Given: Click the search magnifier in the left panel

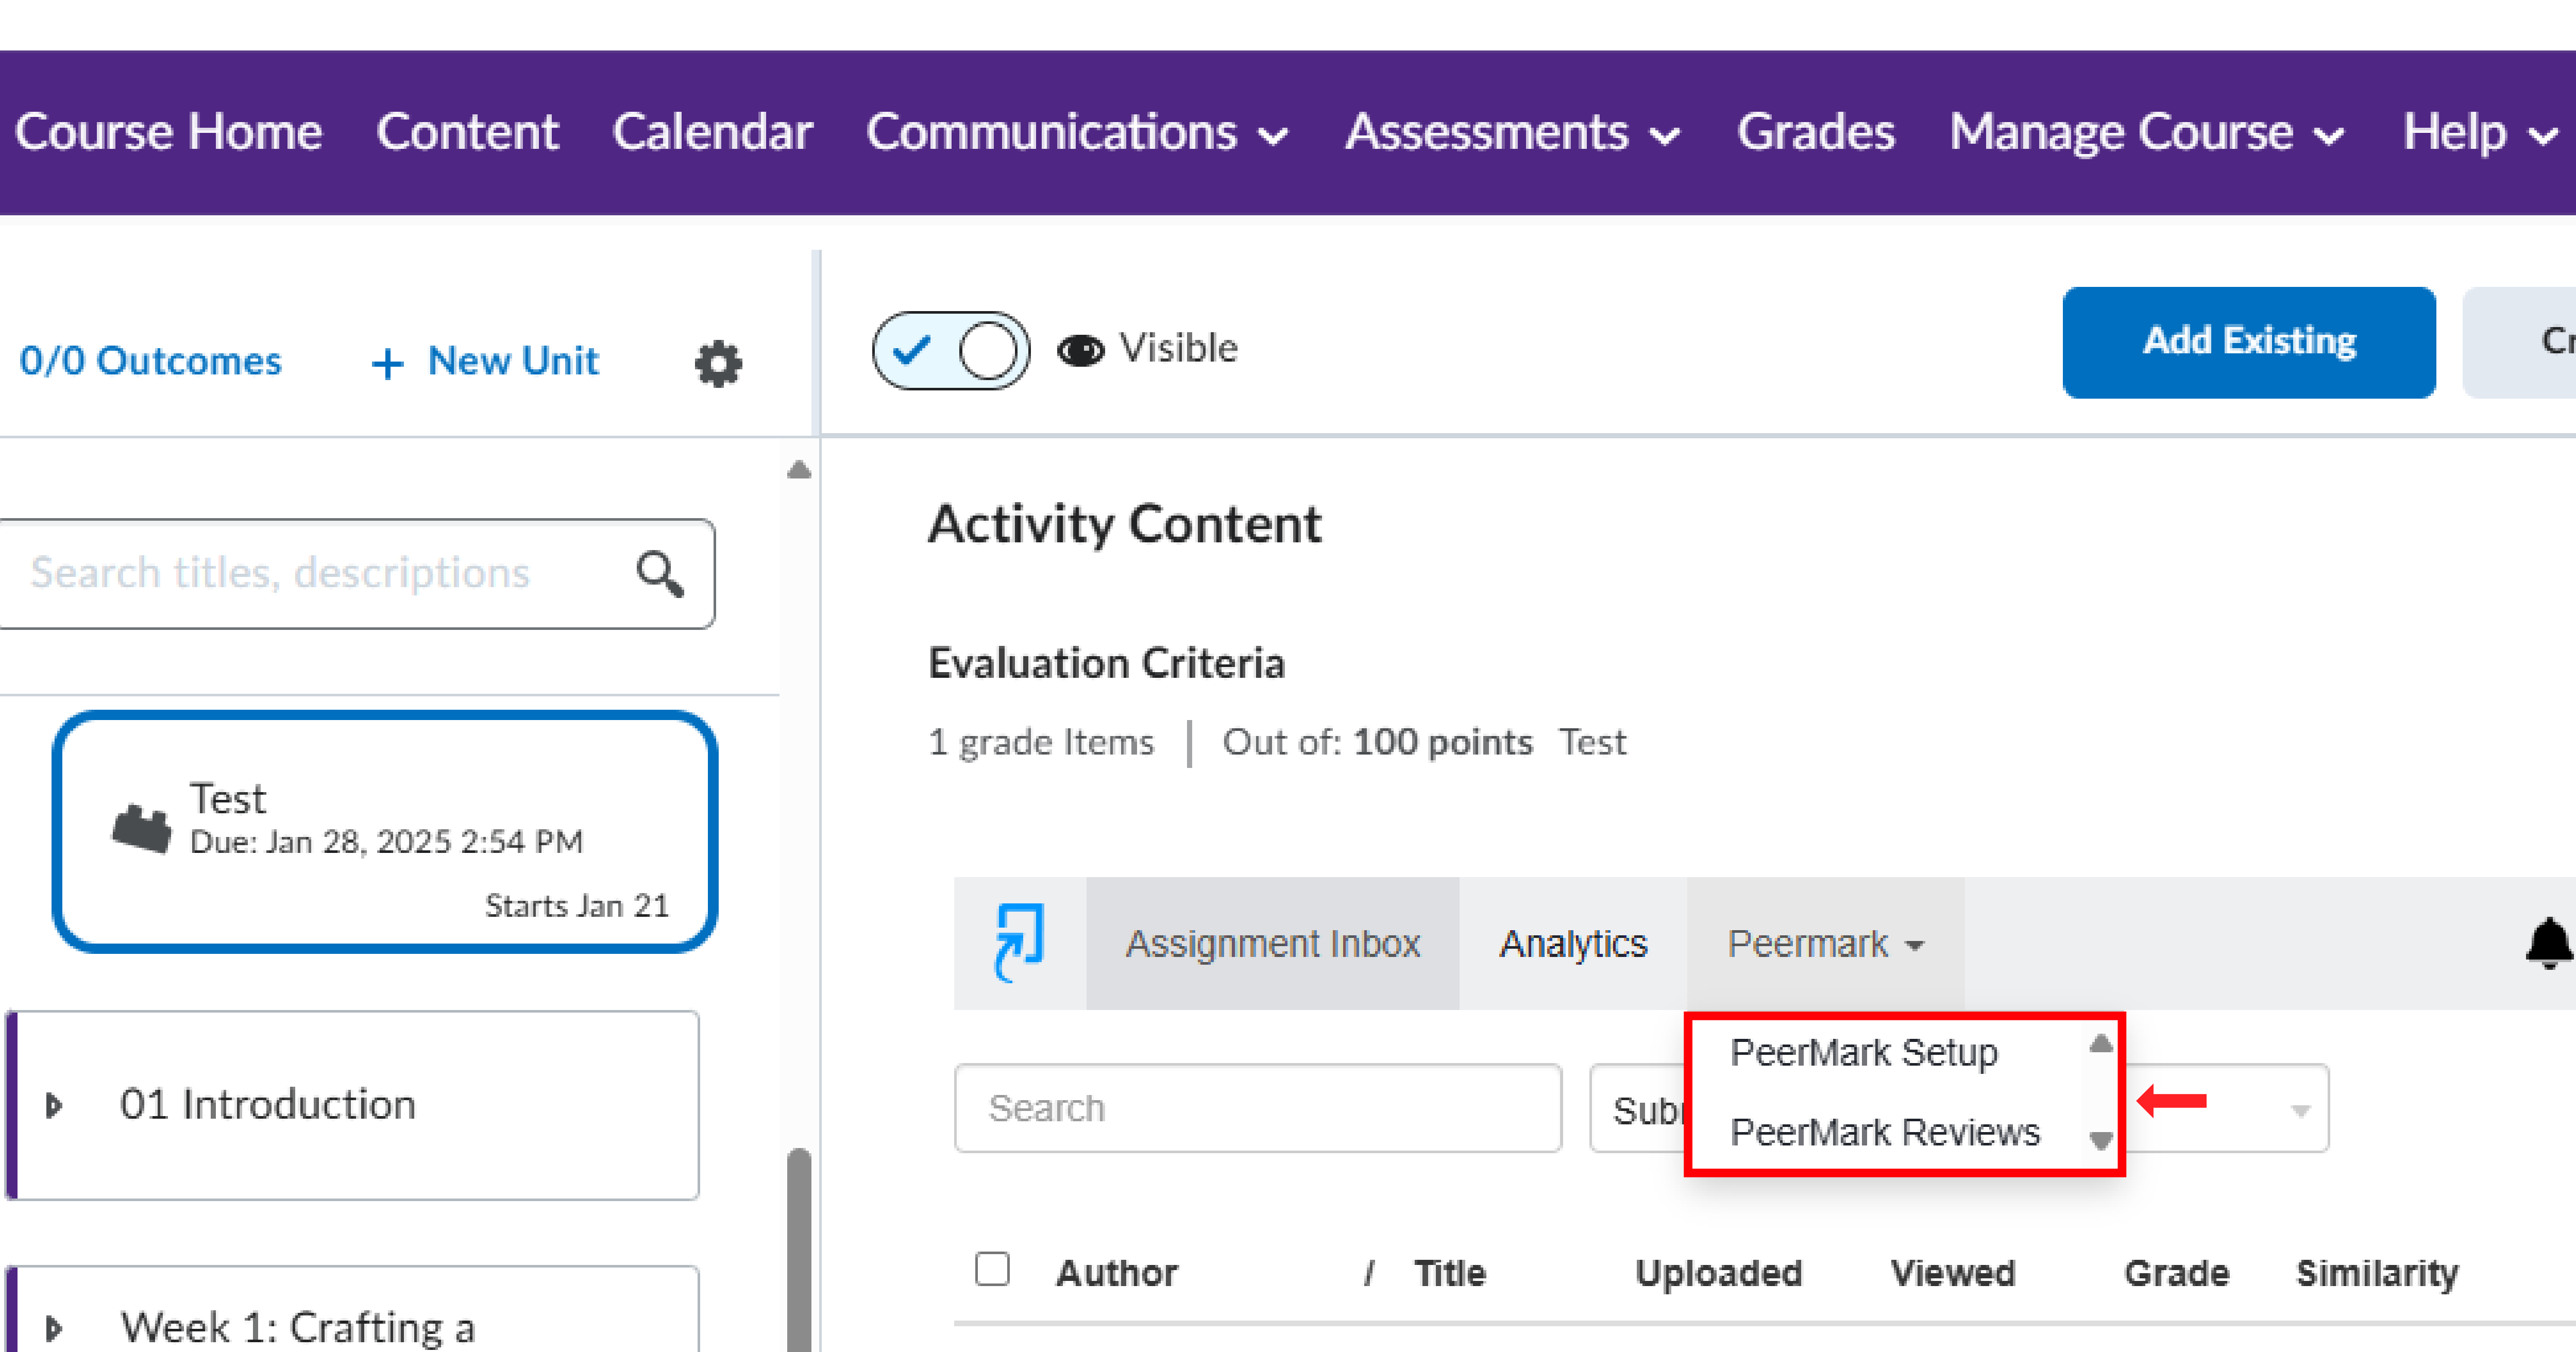Looking at the screenshot, I should tap(658, 574).
